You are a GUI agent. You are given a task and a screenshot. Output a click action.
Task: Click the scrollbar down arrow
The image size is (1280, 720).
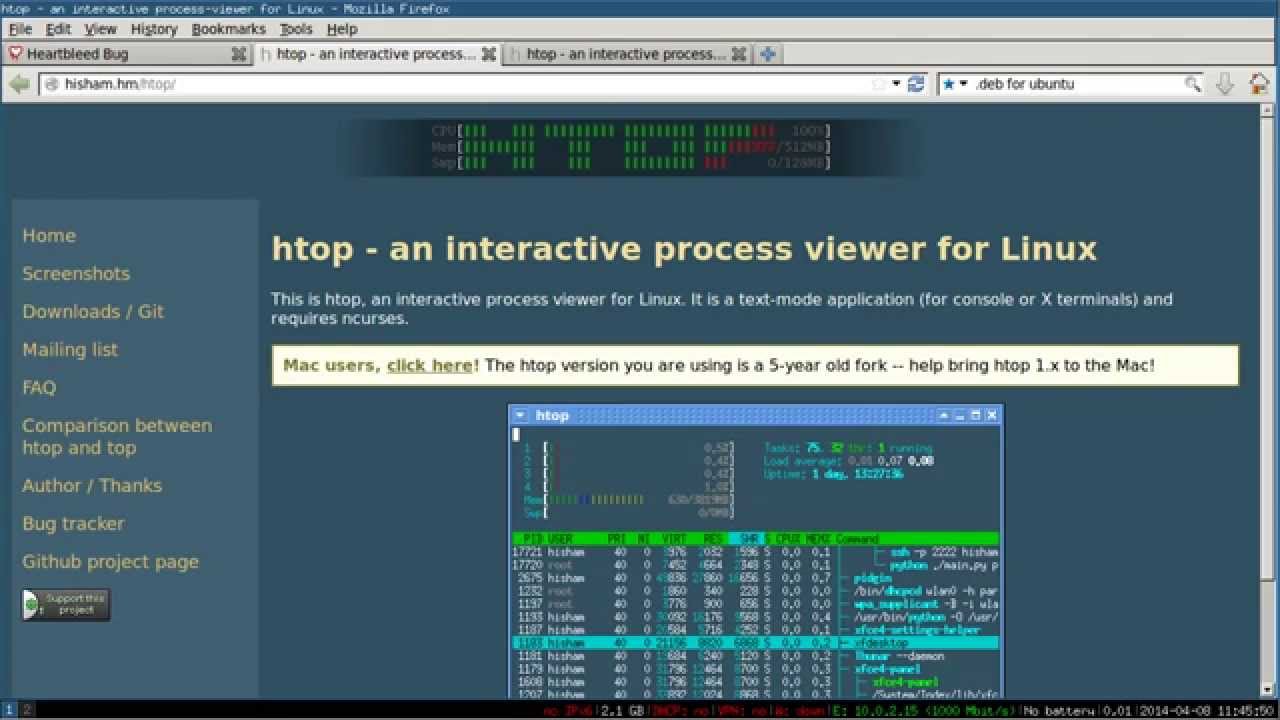1267,689
